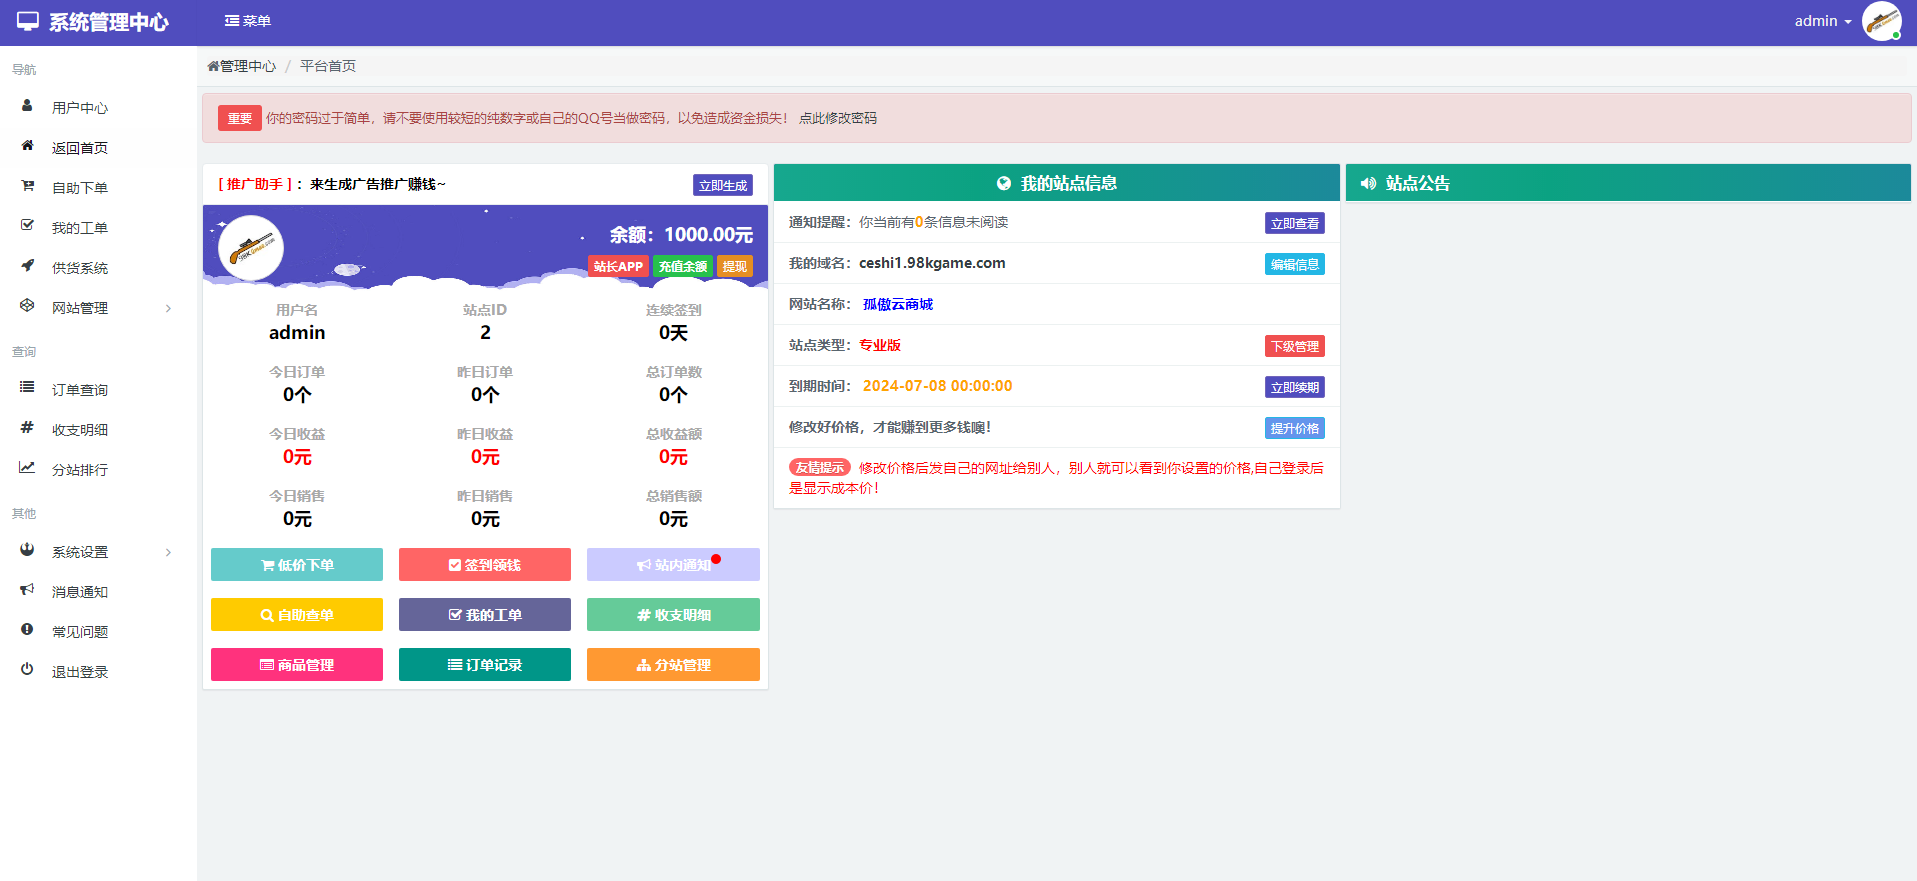Click the red 签到领钱 check-in button

[485, 565]
